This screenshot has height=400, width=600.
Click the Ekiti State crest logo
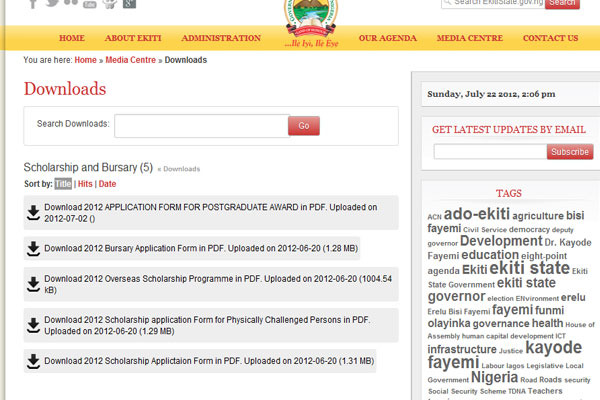pyautogui.click(x=311, y=19)
